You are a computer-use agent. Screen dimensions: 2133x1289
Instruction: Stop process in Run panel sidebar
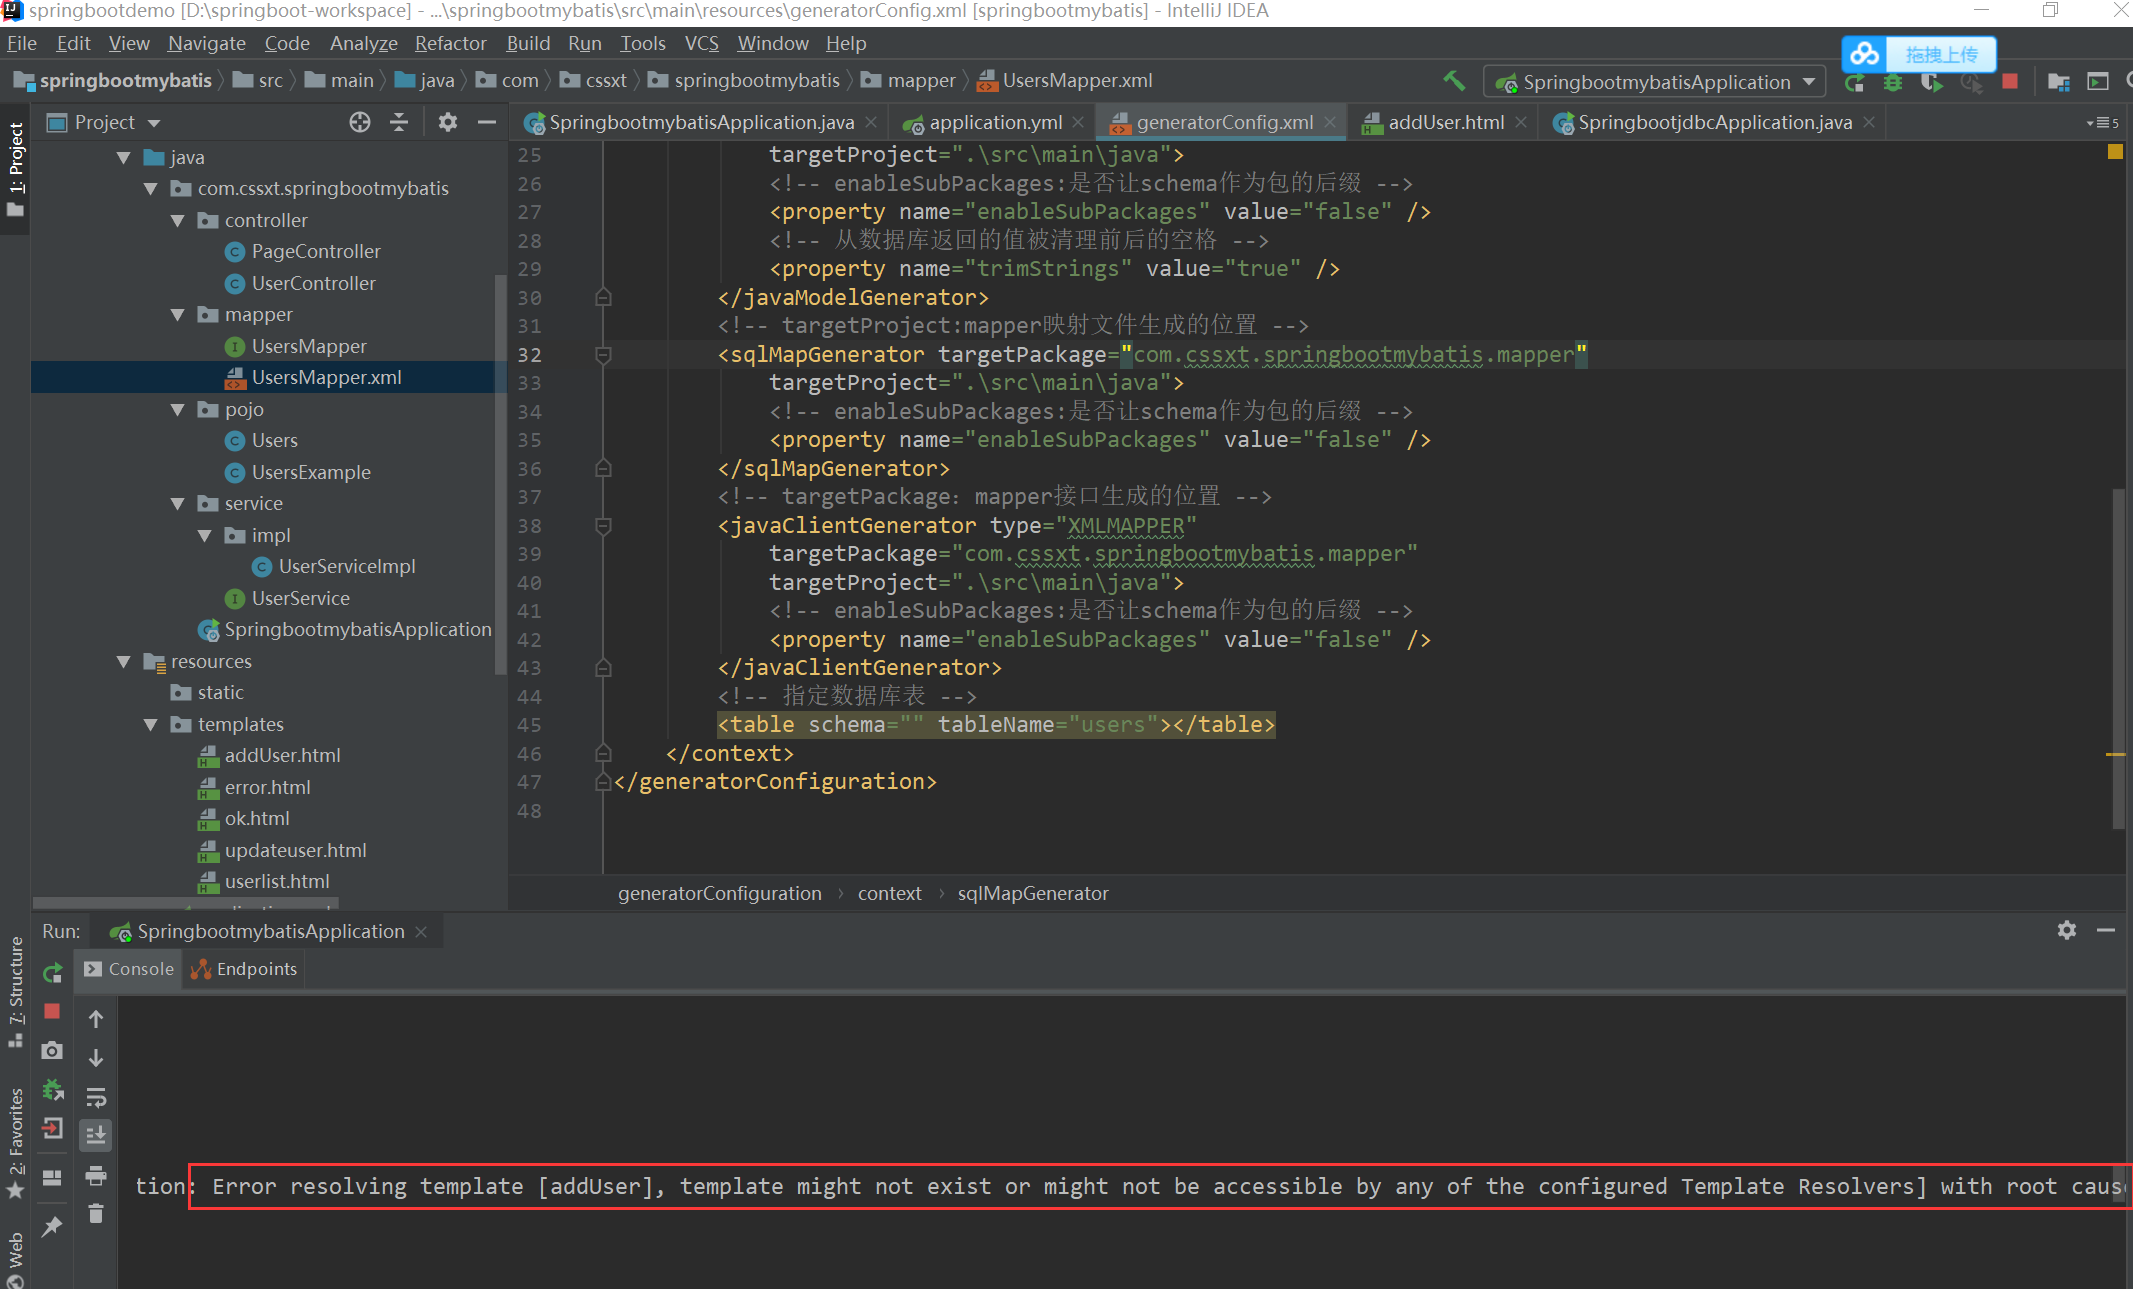[x=52, y=1011]
